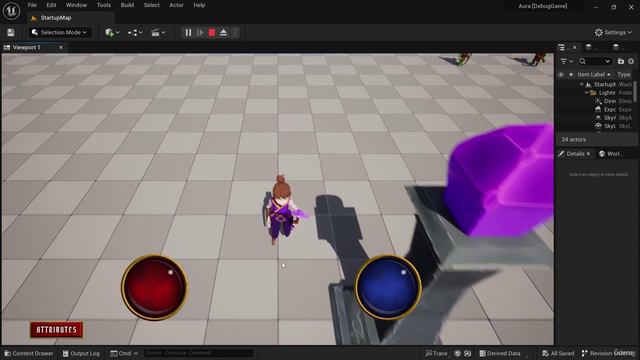Expand the Outliner search history chevron
The width and height of the screenshot is (640, 360).
[607, 61]
